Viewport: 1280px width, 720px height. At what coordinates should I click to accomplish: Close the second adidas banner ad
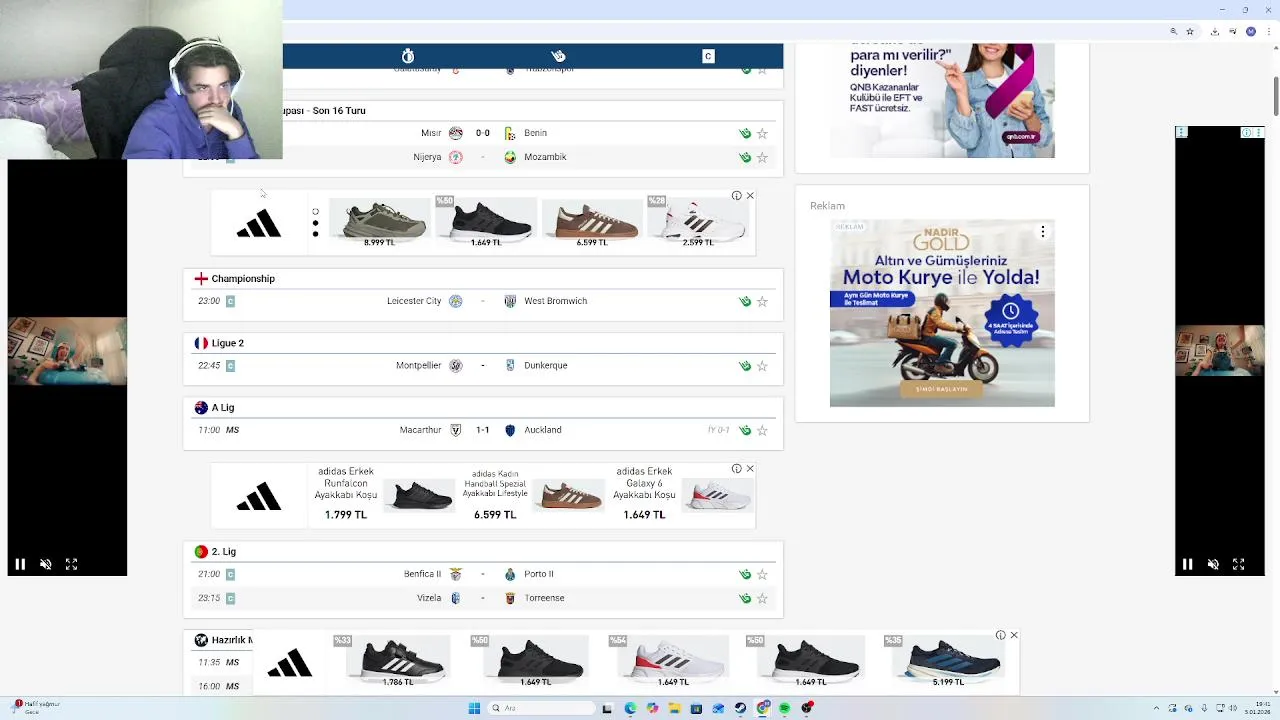[750, 469]
